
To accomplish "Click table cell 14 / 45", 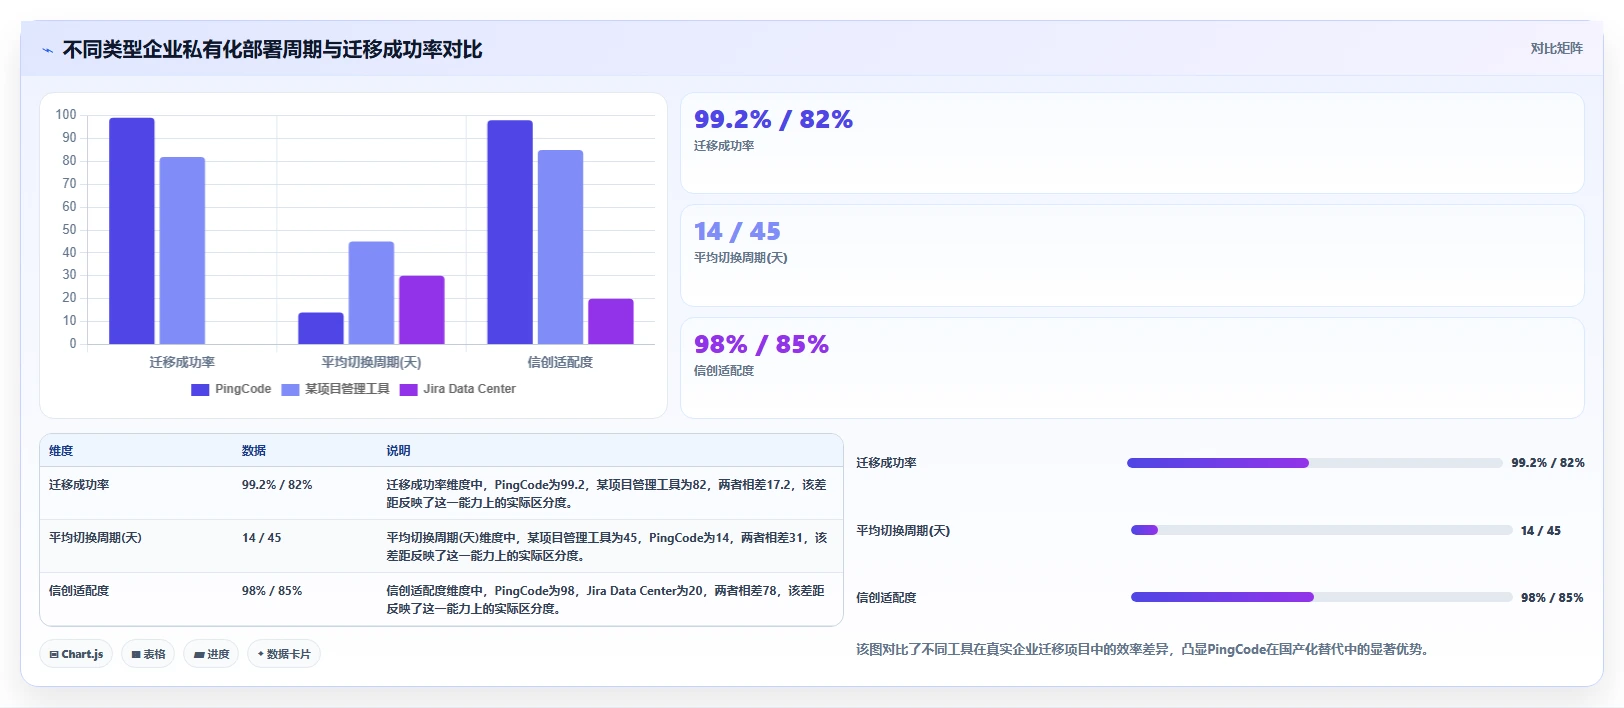I will [262, 538].
